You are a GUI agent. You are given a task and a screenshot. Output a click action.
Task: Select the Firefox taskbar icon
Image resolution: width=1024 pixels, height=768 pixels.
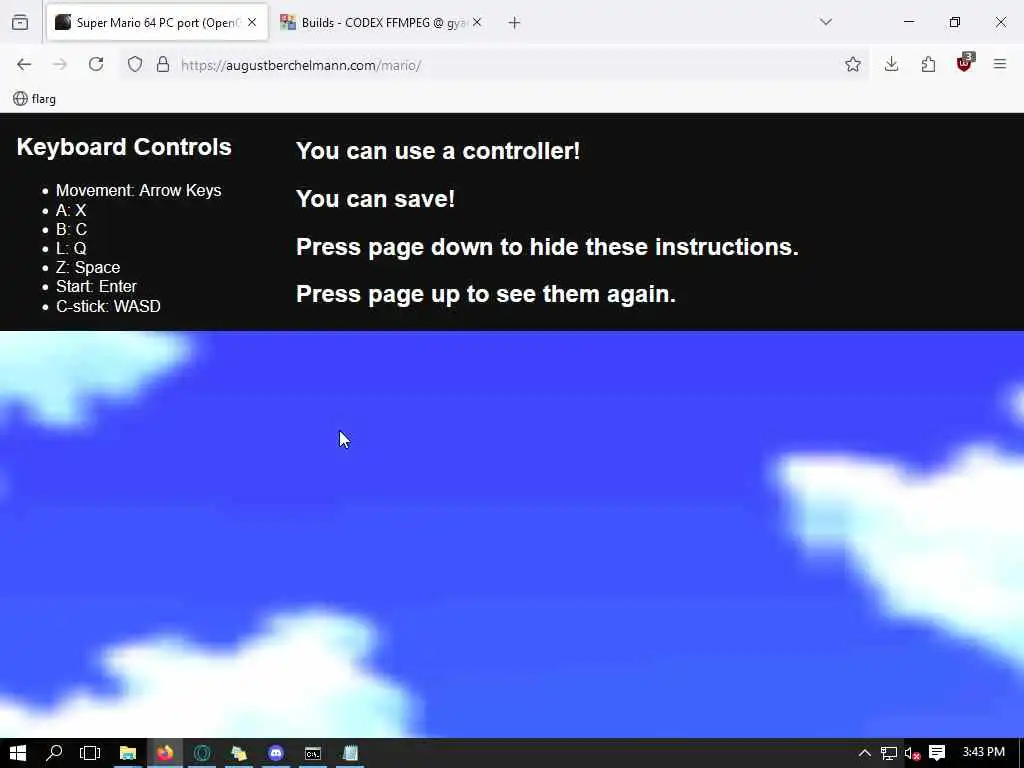point(165,753)
